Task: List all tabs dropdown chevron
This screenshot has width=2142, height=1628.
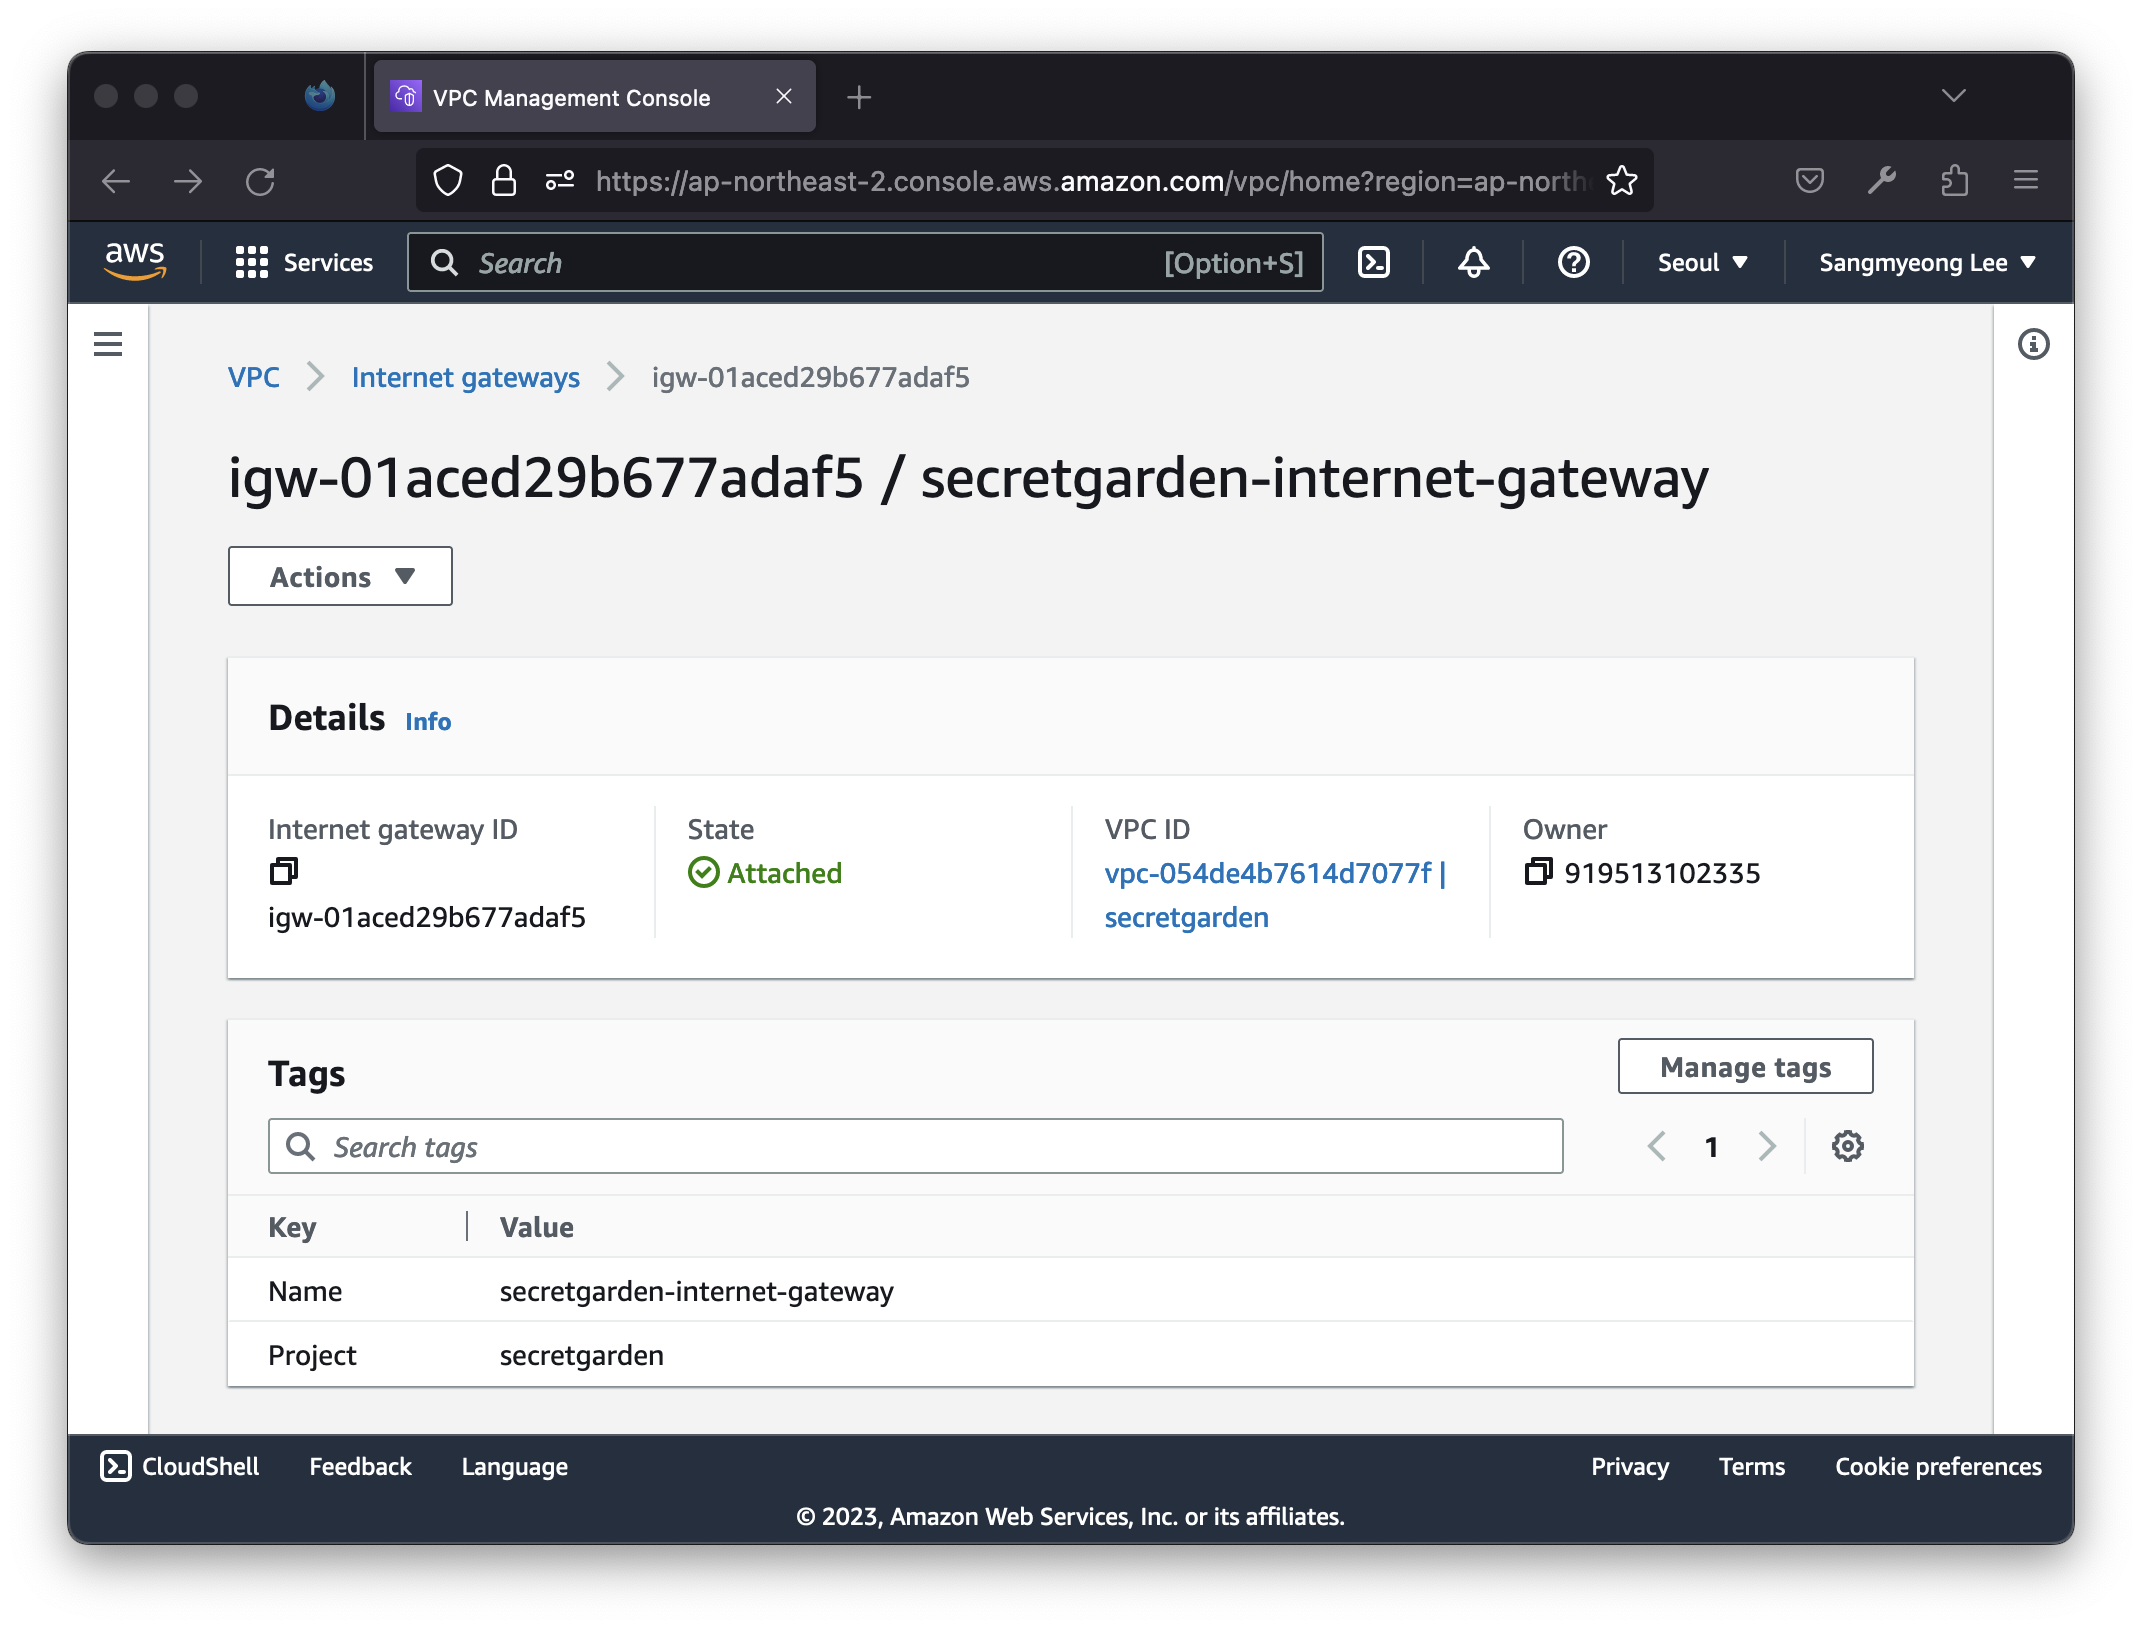Action: point(1953,96)
